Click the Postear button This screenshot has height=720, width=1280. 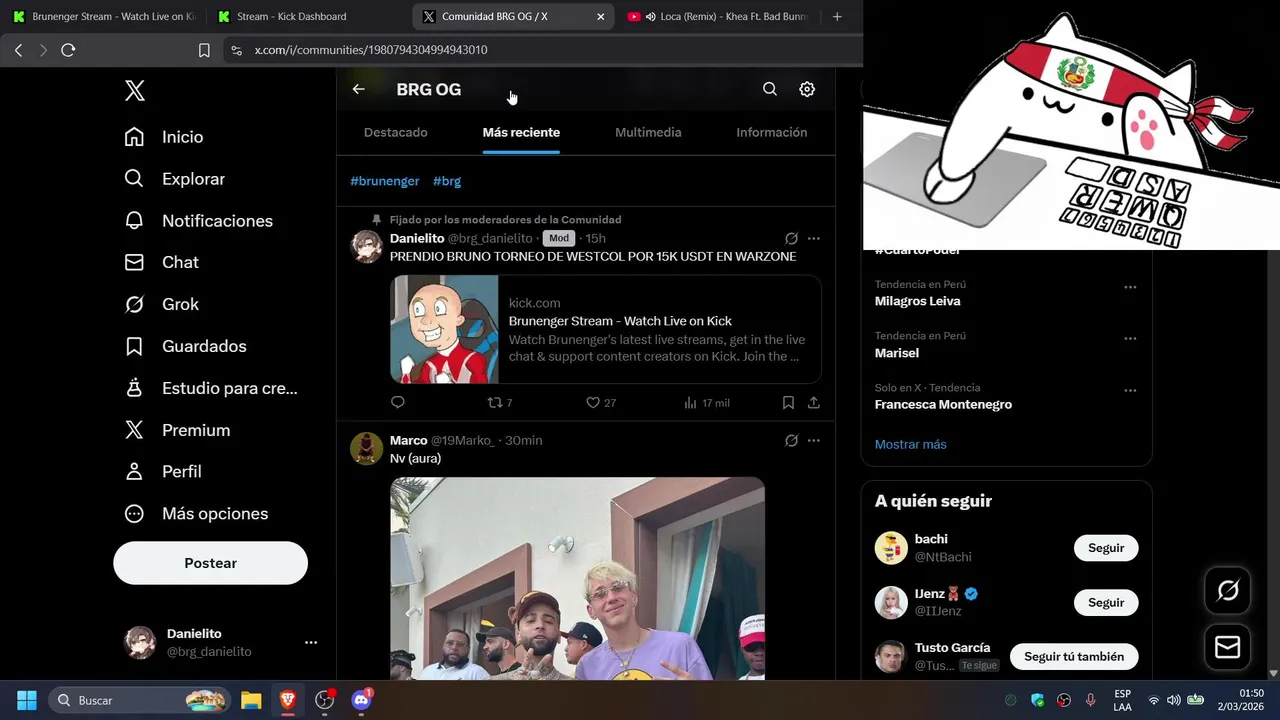pyautogui.click(x=210, y=563)
